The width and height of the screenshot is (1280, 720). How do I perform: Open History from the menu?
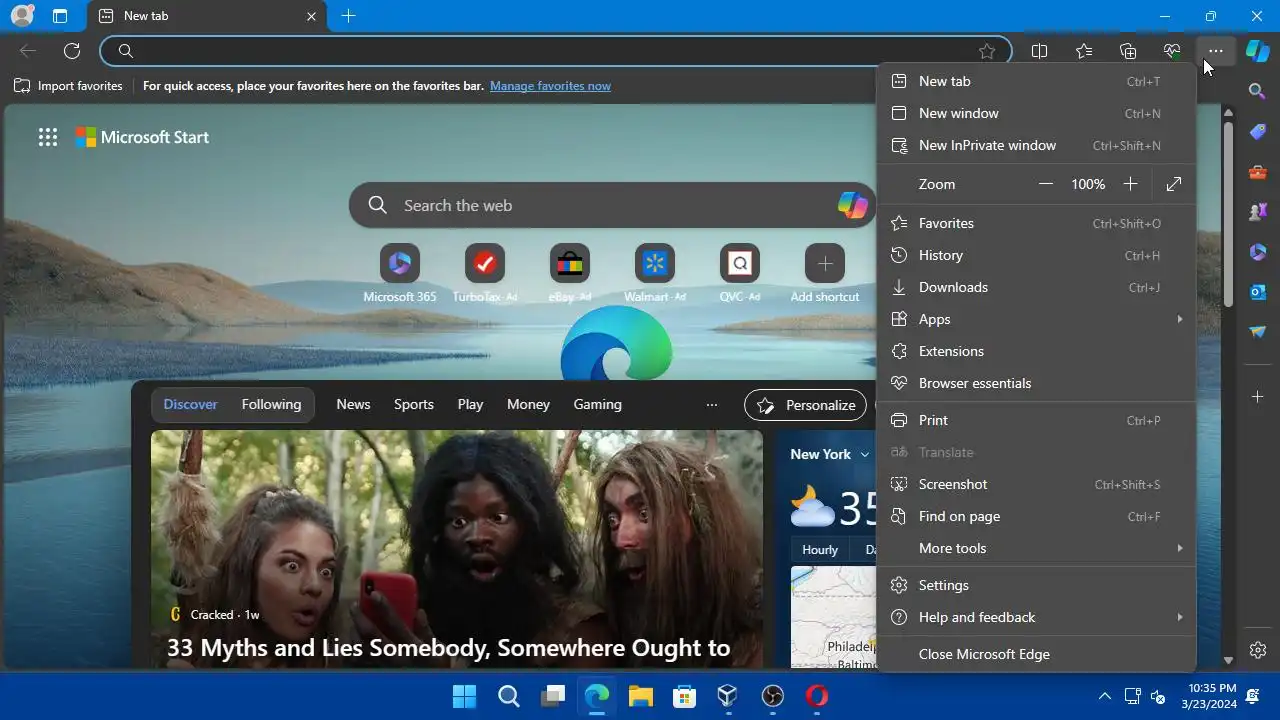point(1036,255)
